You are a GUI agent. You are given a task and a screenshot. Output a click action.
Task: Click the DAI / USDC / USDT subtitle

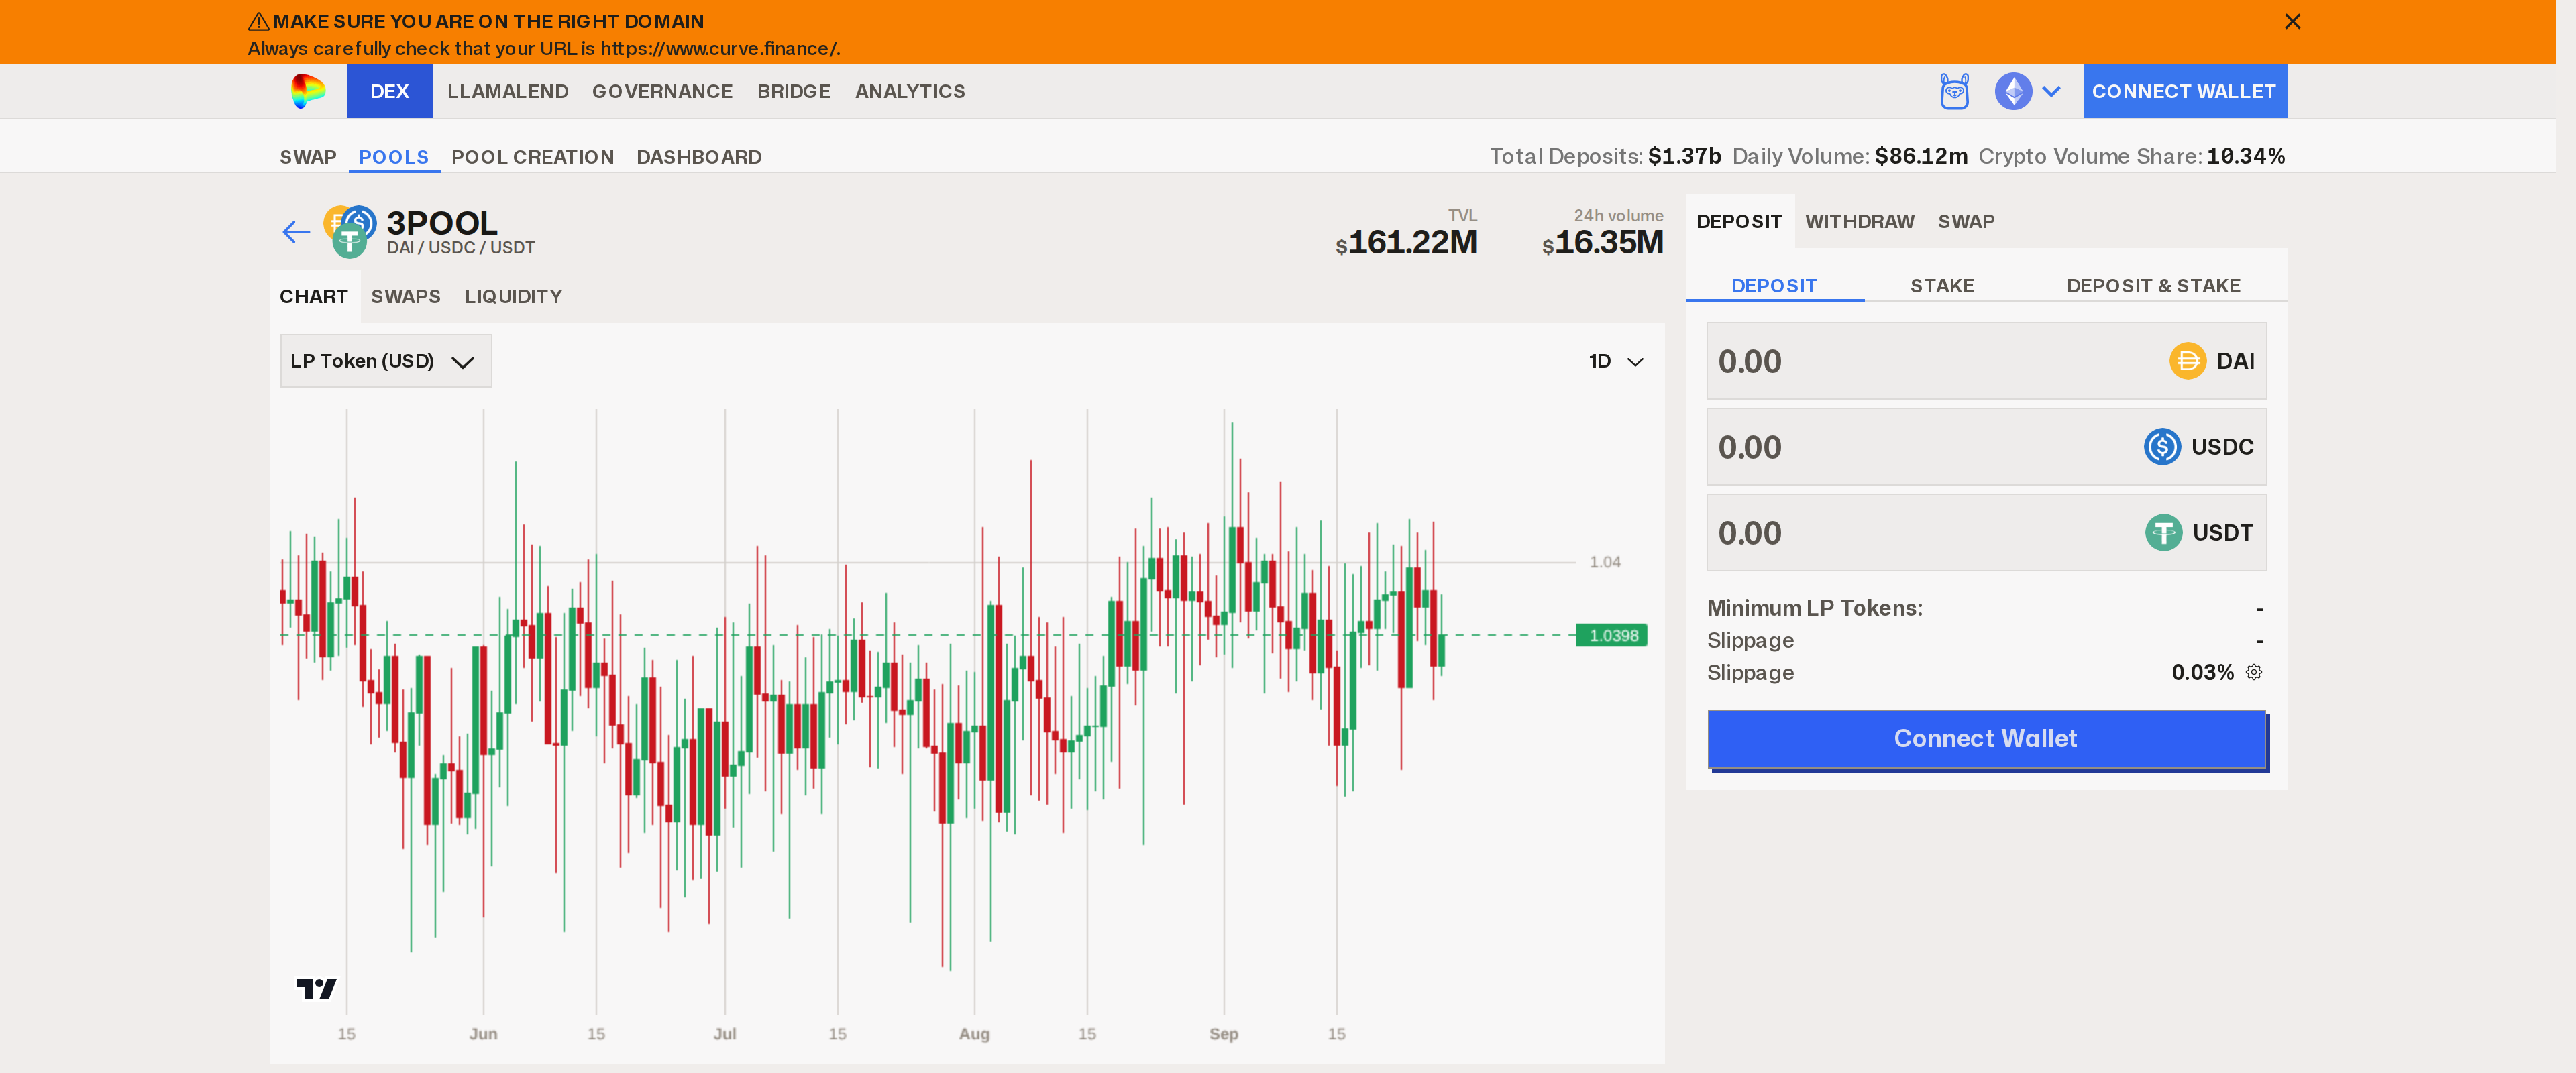pos(461,248)
